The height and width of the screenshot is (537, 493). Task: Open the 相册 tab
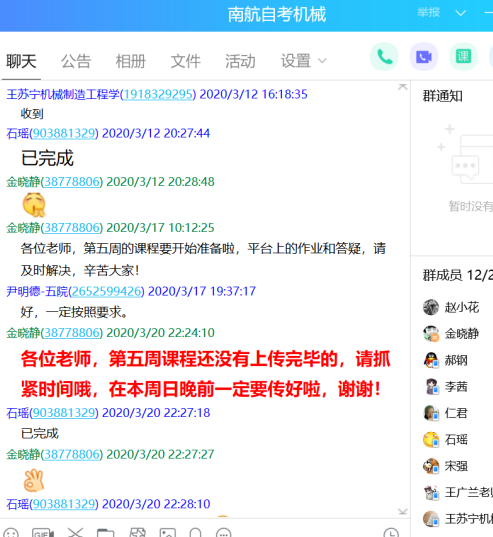click(130, 61)
